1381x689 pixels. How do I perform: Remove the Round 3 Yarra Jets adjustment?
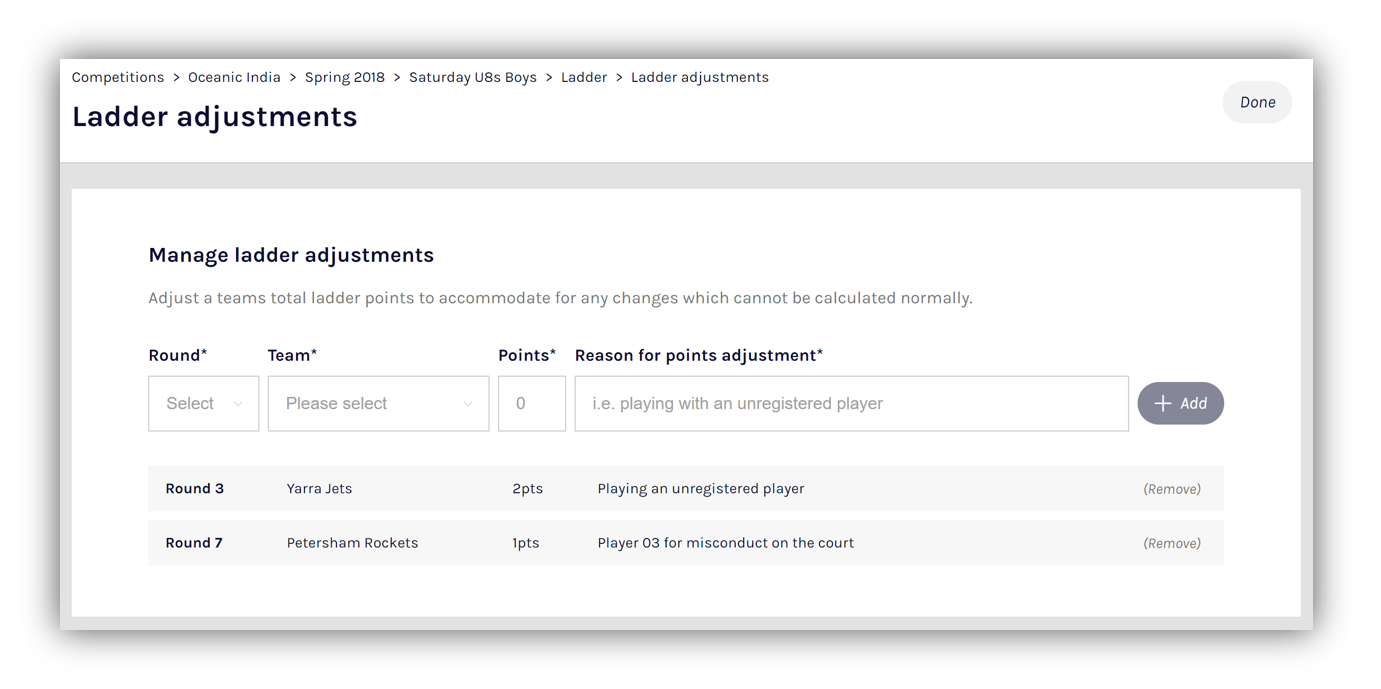(1171, 489)
